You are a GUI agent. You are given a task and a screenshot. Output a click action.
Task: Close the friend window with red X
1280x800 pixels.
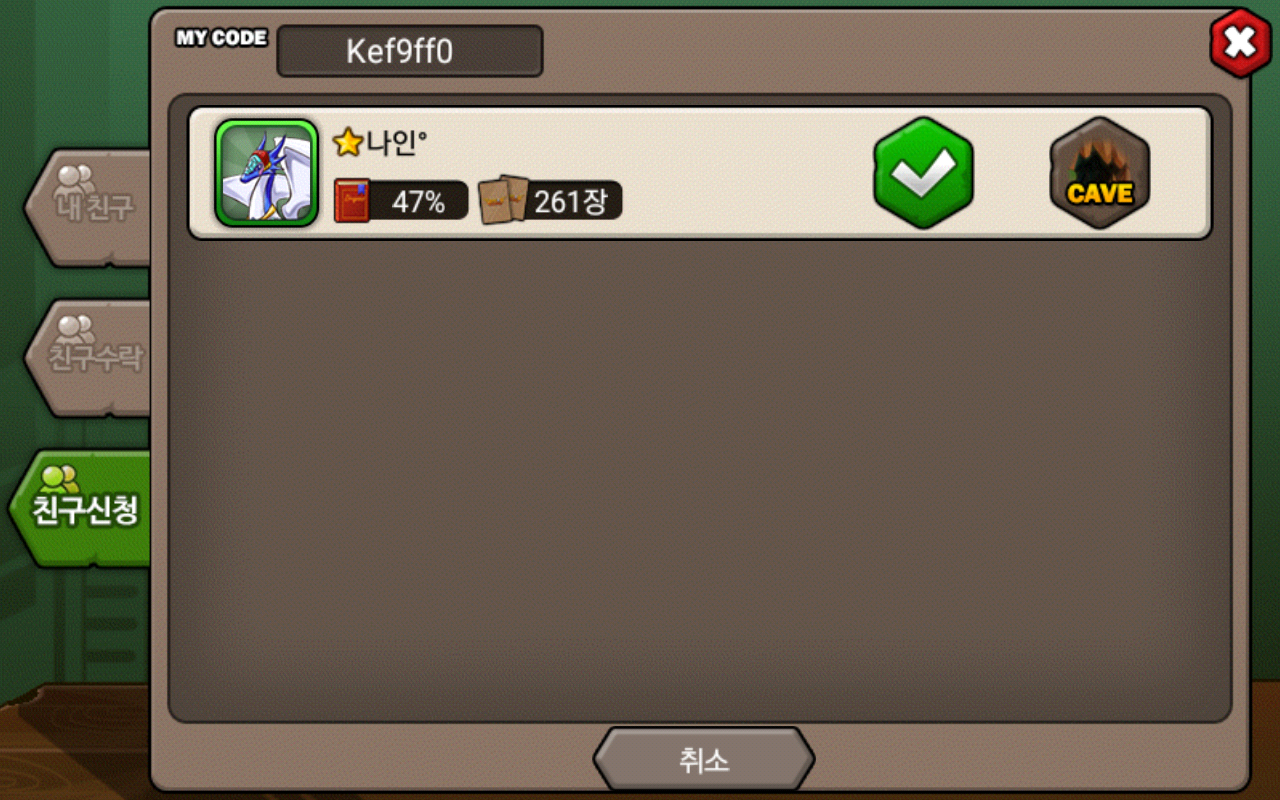click(1240, 43)
